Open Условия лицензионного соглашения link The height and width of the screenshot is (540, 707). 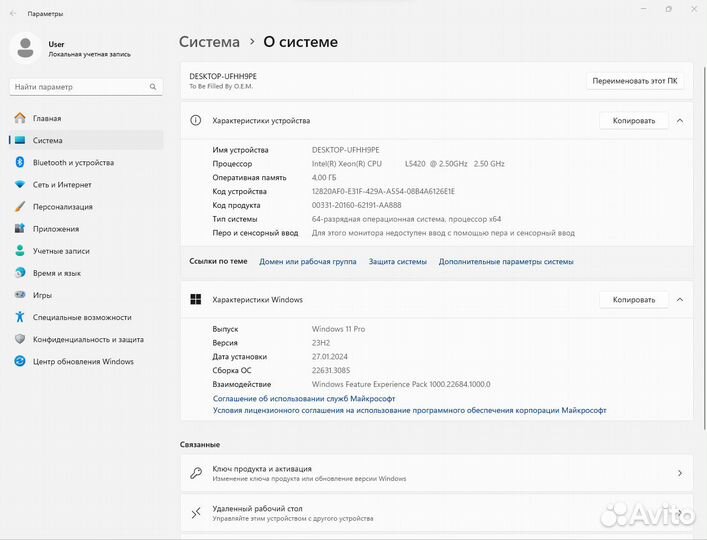click(409, 410)
